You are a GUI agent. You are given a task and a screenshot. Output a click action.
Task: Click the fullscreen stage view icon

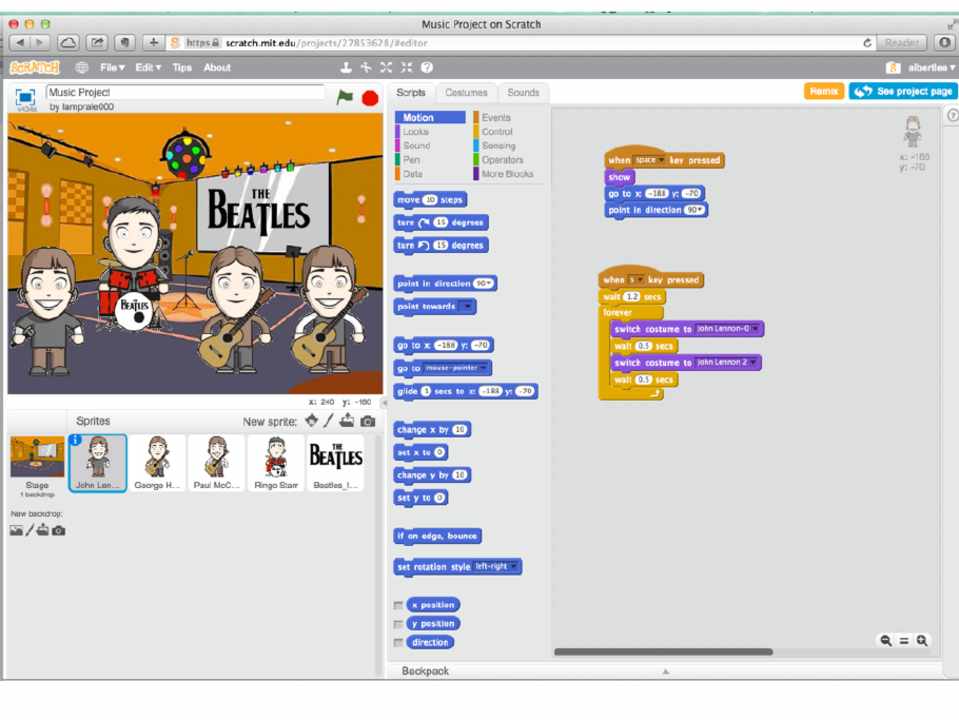tap(25, 98)
